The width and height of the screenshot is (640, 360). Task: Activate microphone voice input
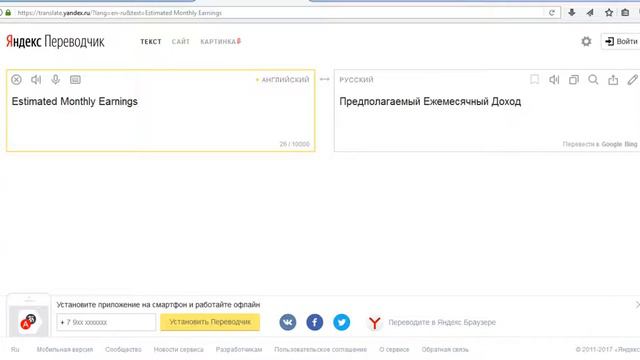[56, 80]
